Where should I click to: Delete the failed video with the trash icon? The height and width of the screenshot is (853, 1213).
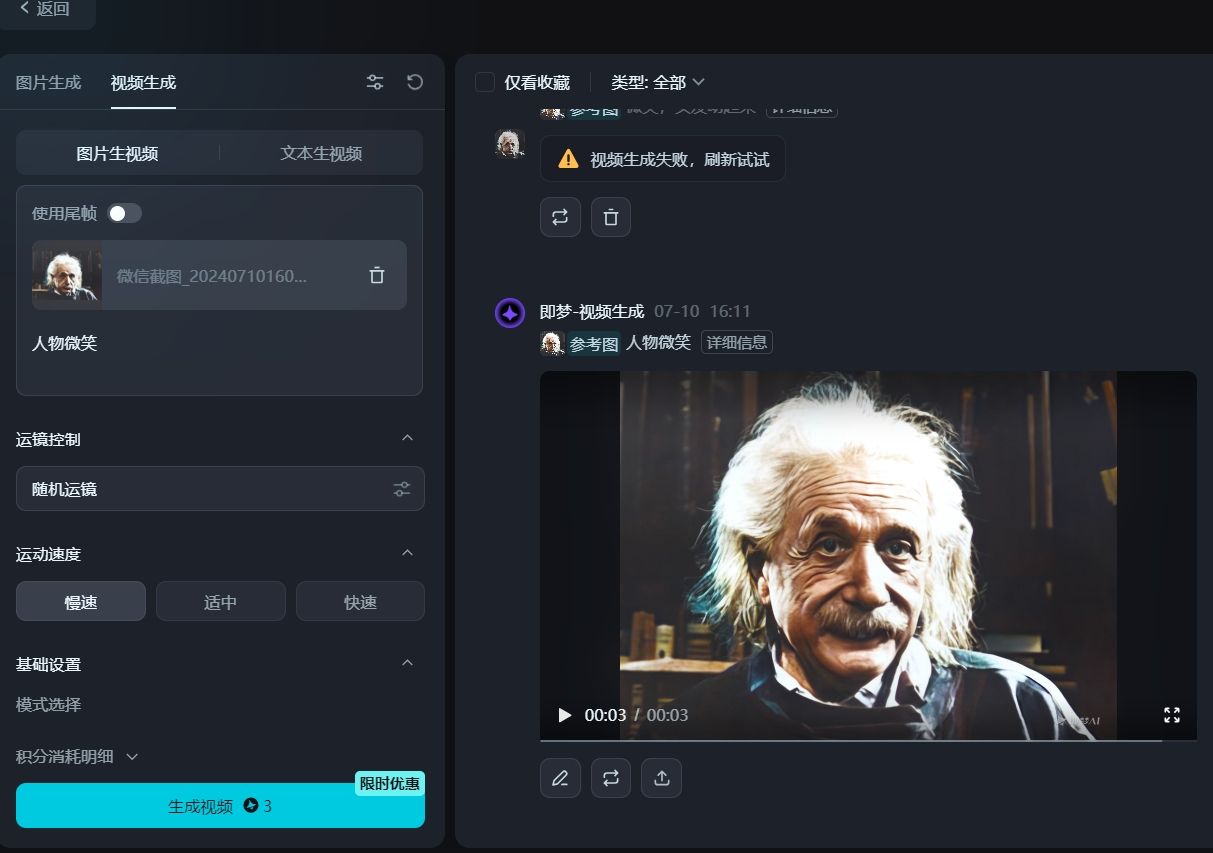611,217
